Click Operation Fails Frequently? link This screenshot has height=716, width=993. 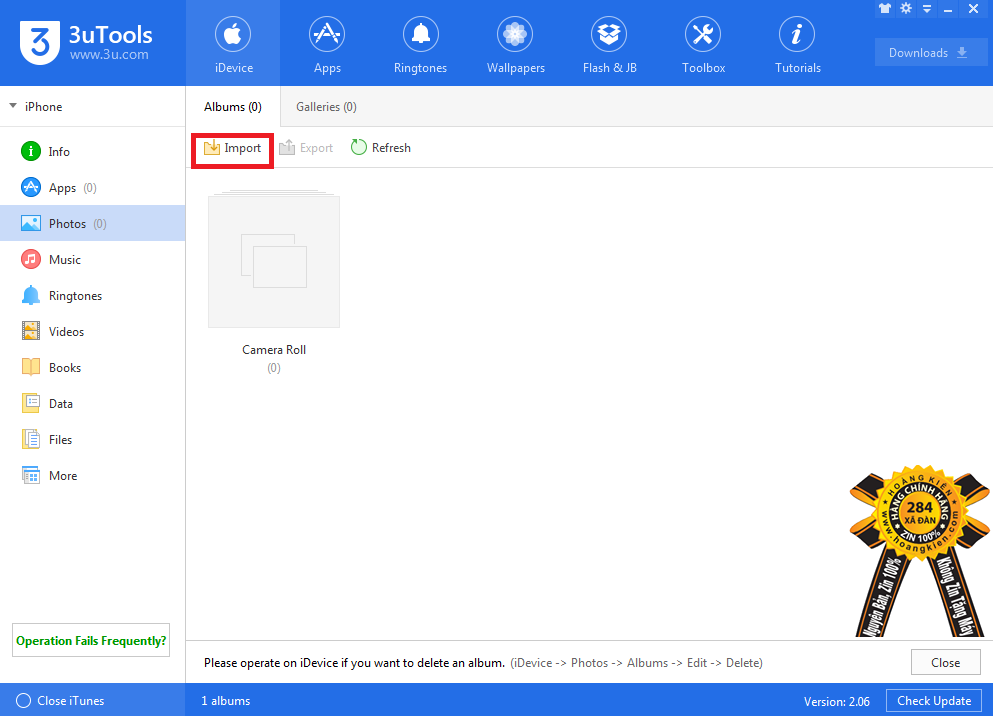click(x=91, y=641)
